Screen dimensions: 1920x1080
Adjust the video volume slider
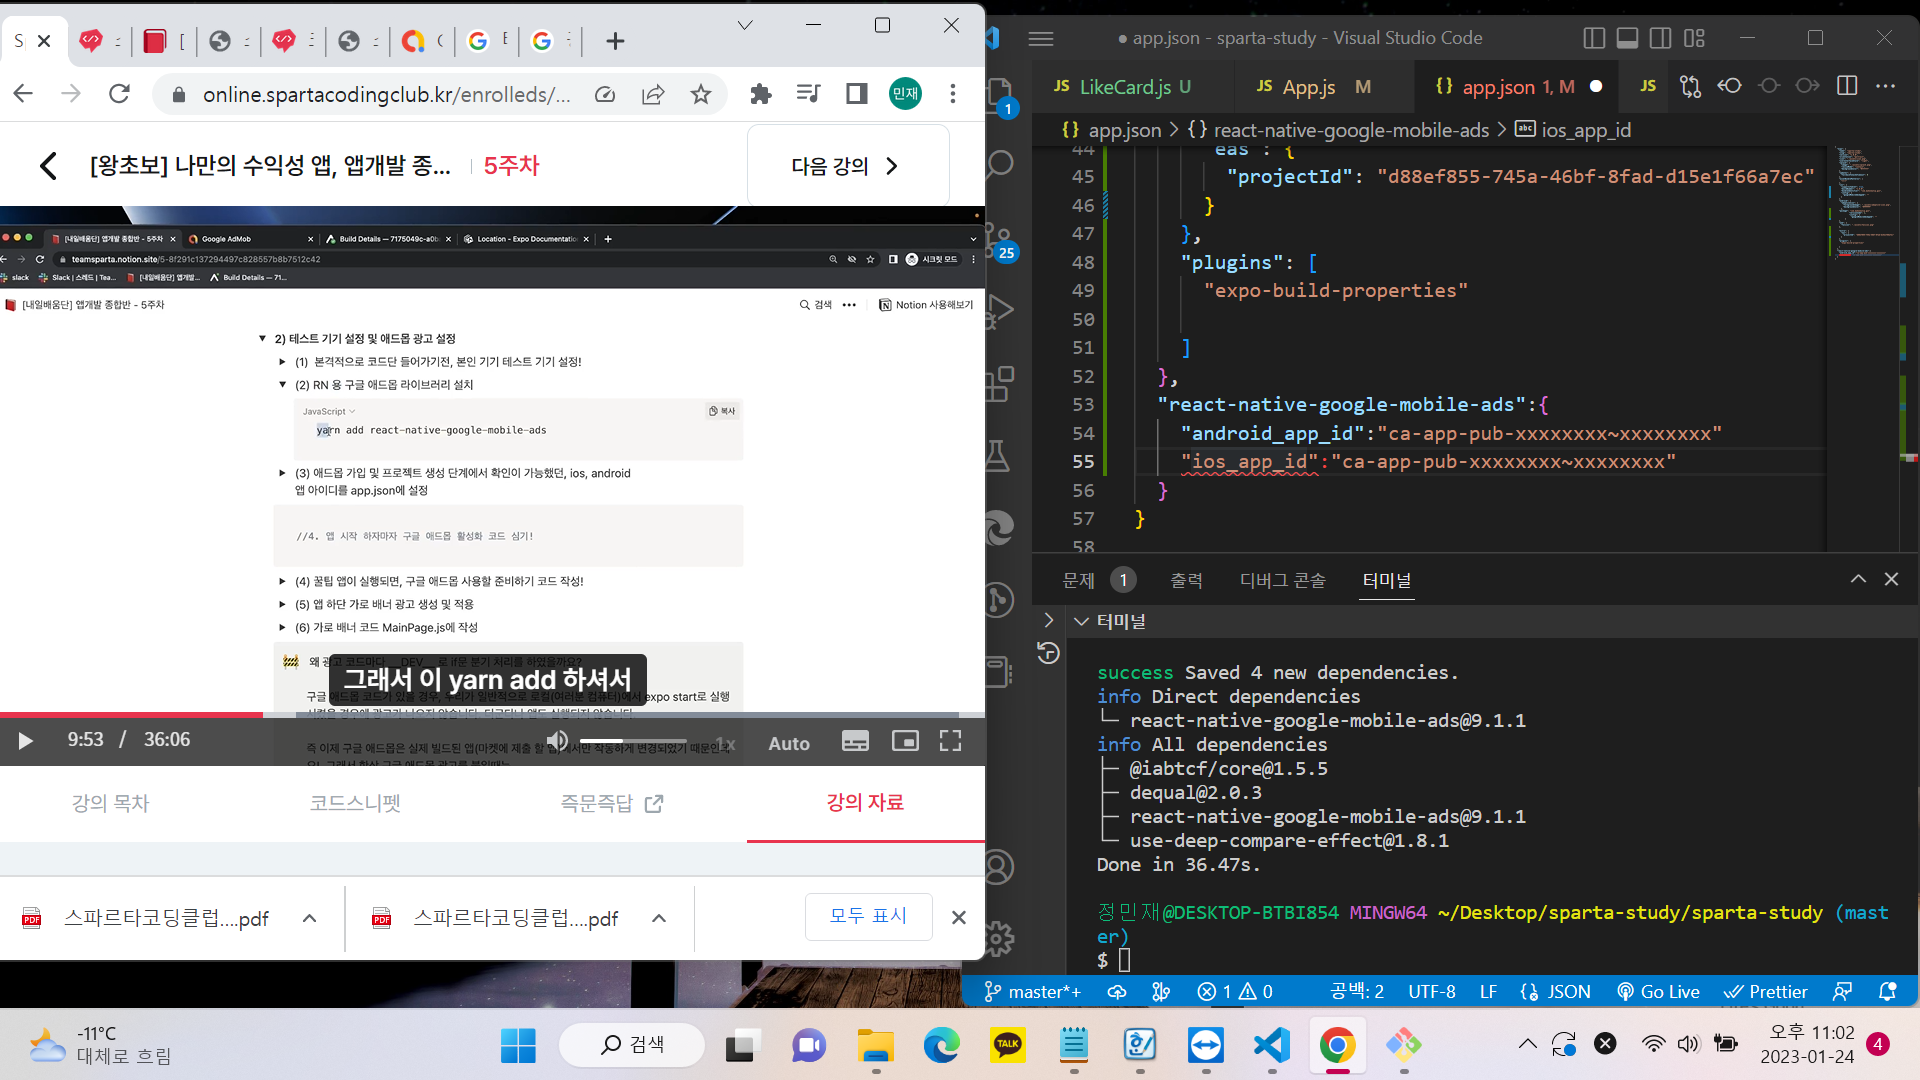[632, 741]
